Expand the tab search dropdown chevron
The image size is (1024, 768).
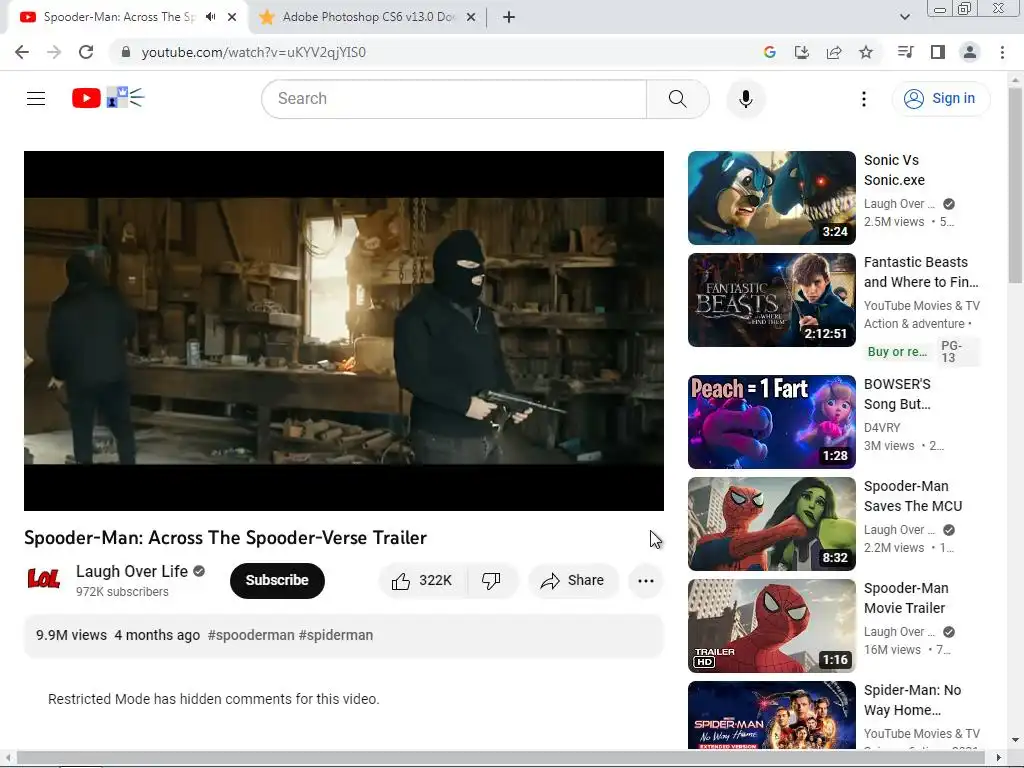(904, 17)
